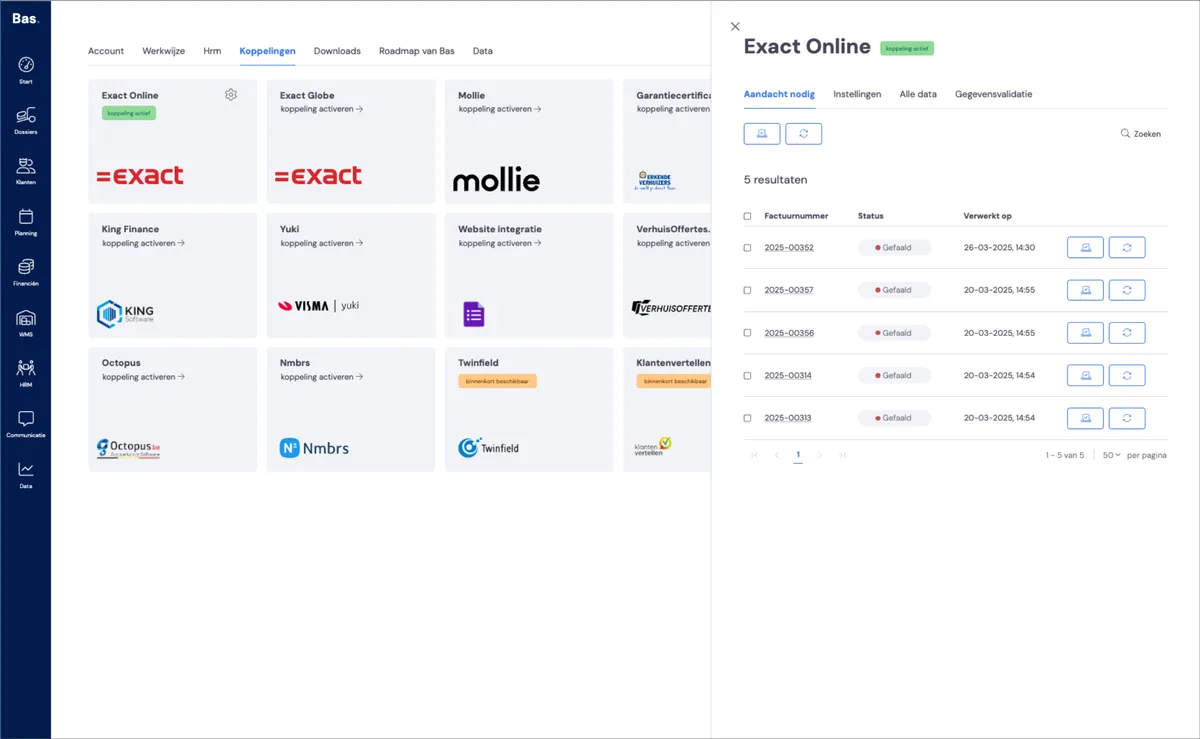The image size is (1200, 739).
Task: Open Data charts in the sidebar
Action: (26, 474)
